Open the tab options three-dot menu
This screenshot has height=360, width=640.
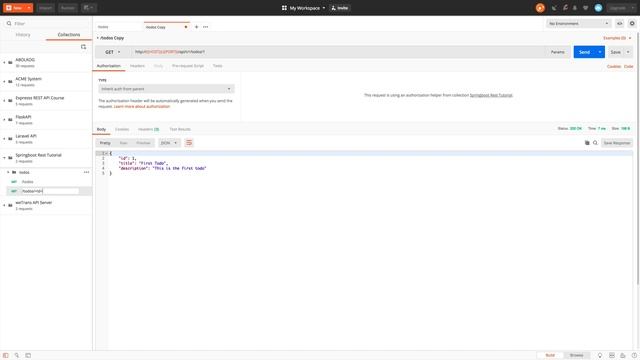point(205,27)
